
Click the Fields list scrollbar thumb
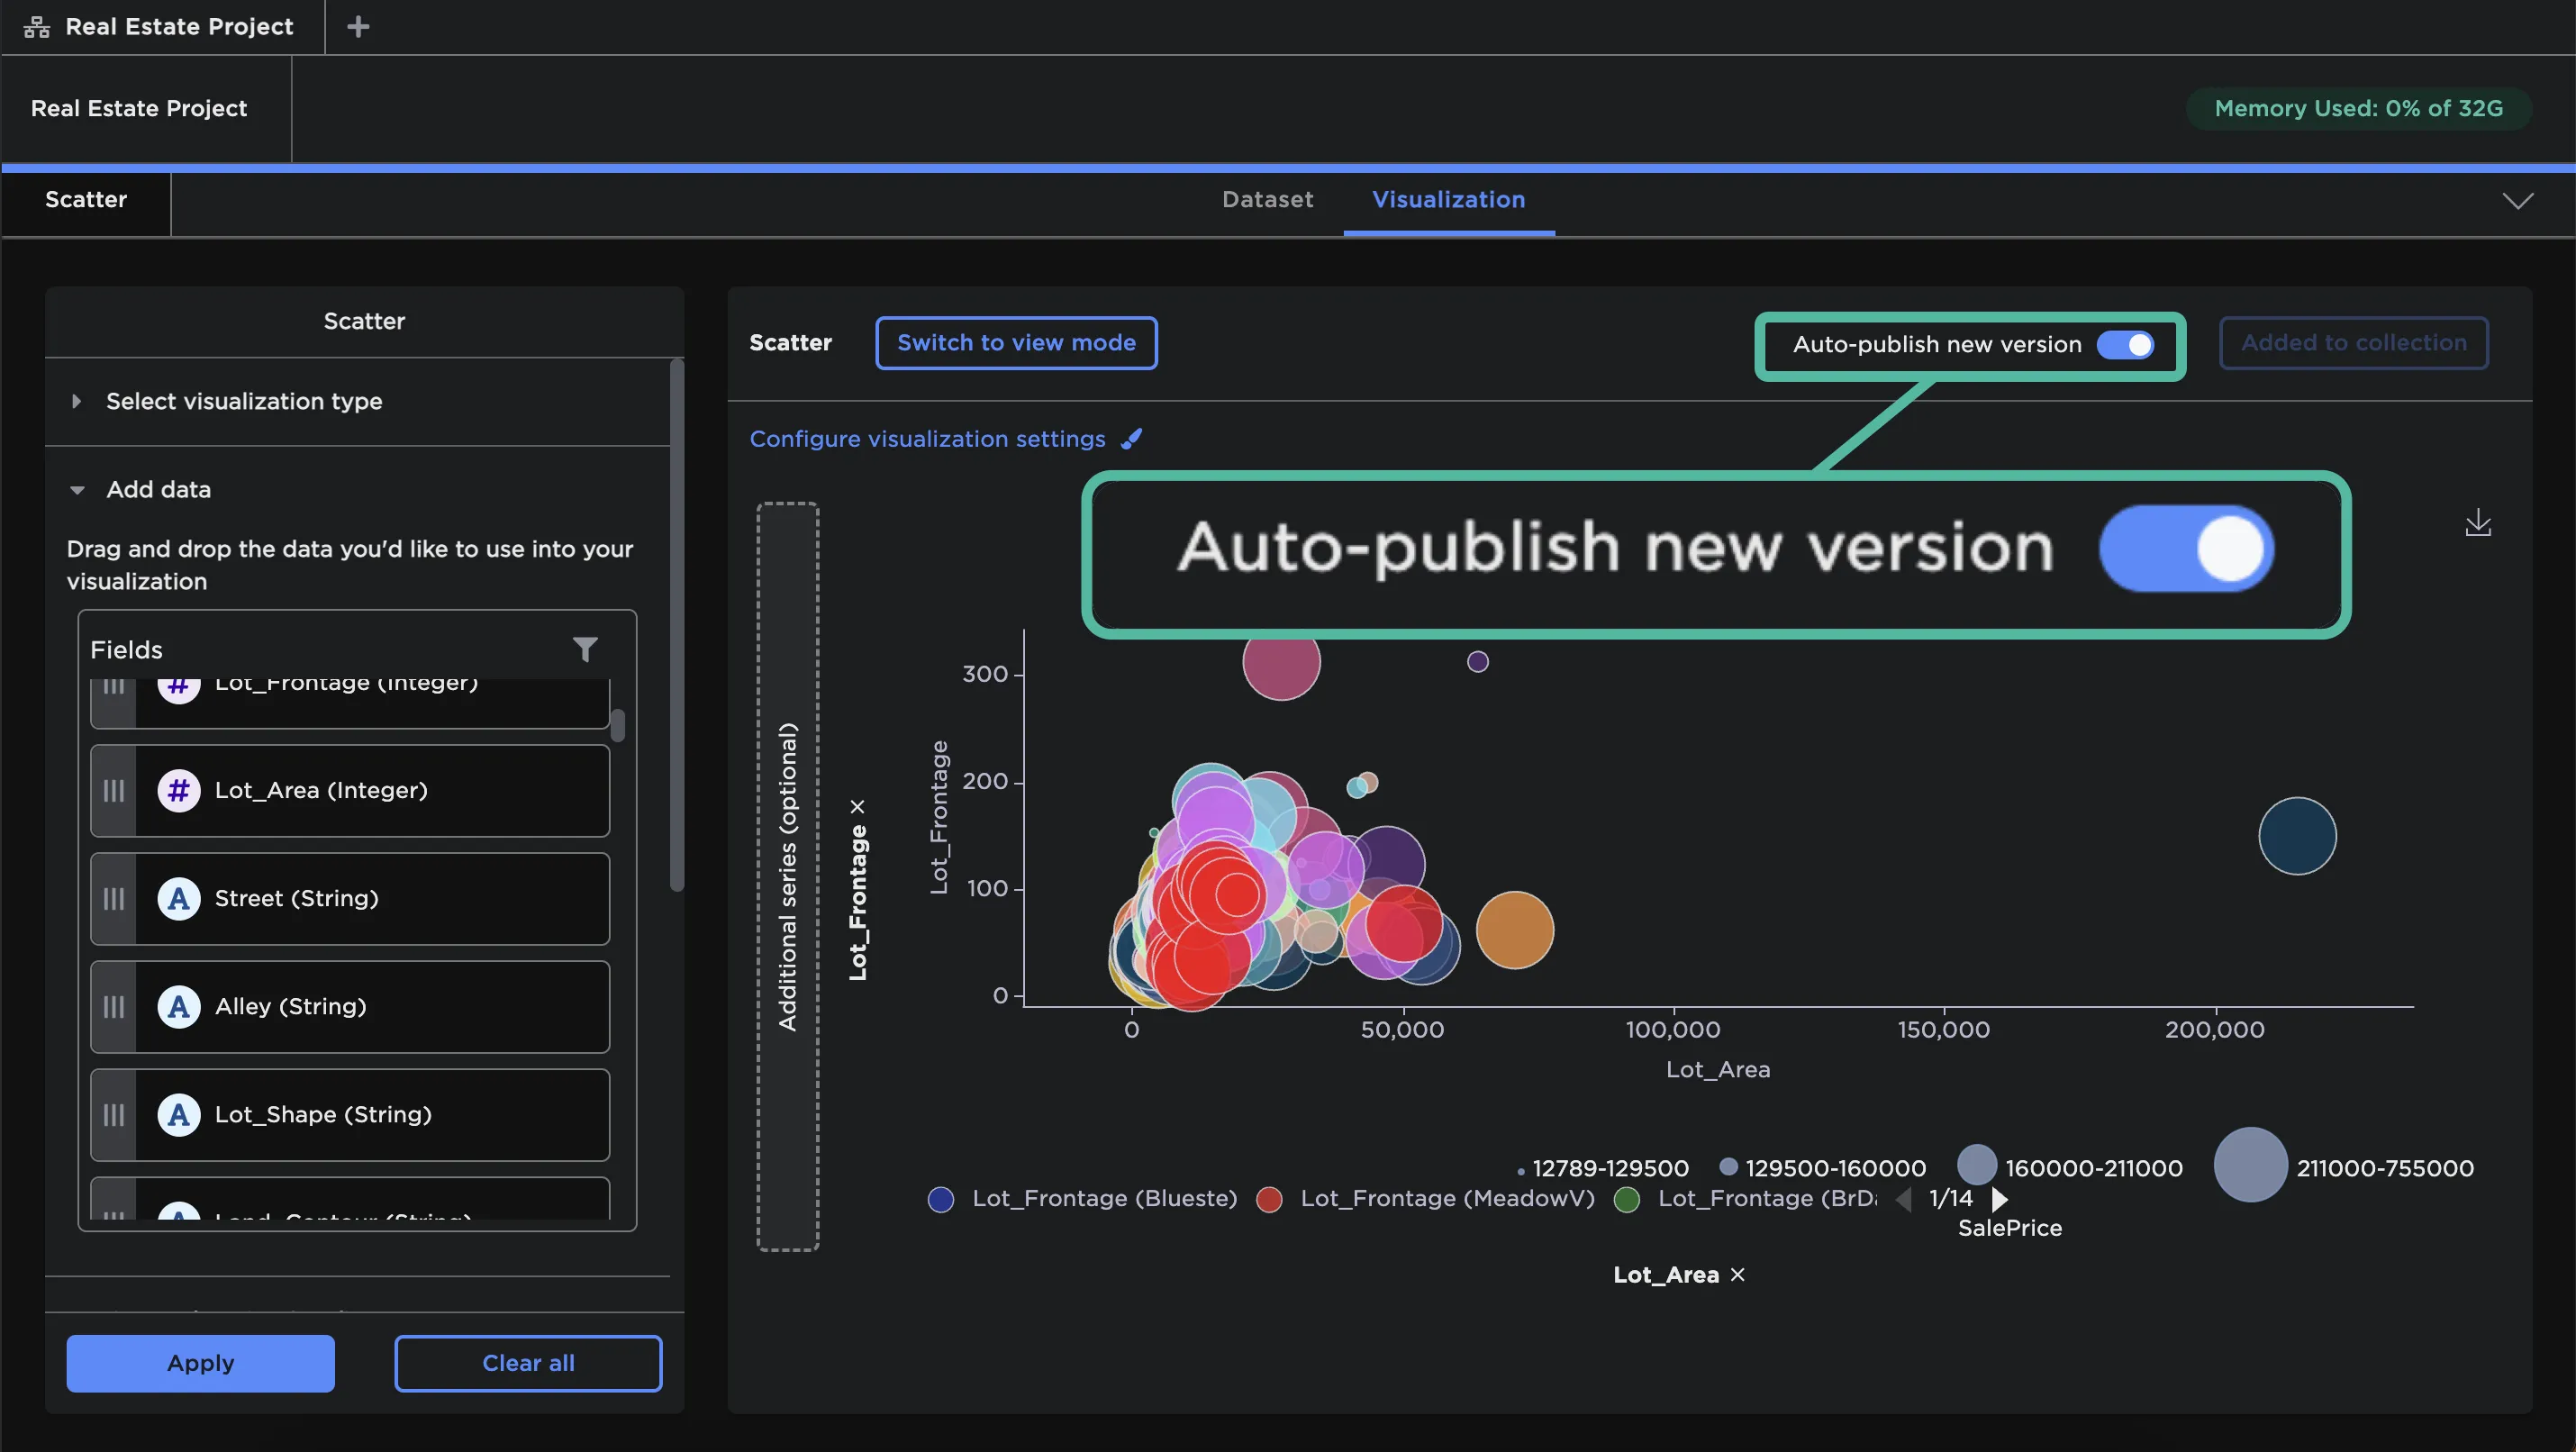pyautogui.click(x=618, y=725)
